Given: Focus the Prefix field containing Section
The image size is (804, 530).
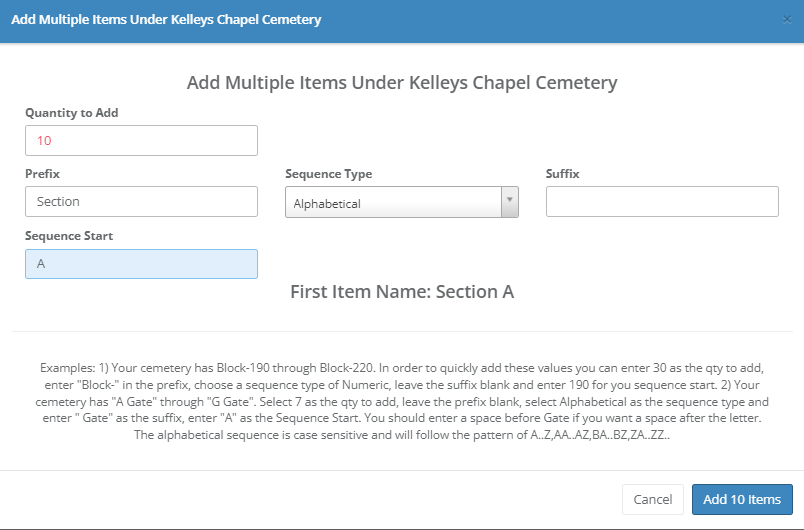Looking at the screenshot, I should (141, 201).
